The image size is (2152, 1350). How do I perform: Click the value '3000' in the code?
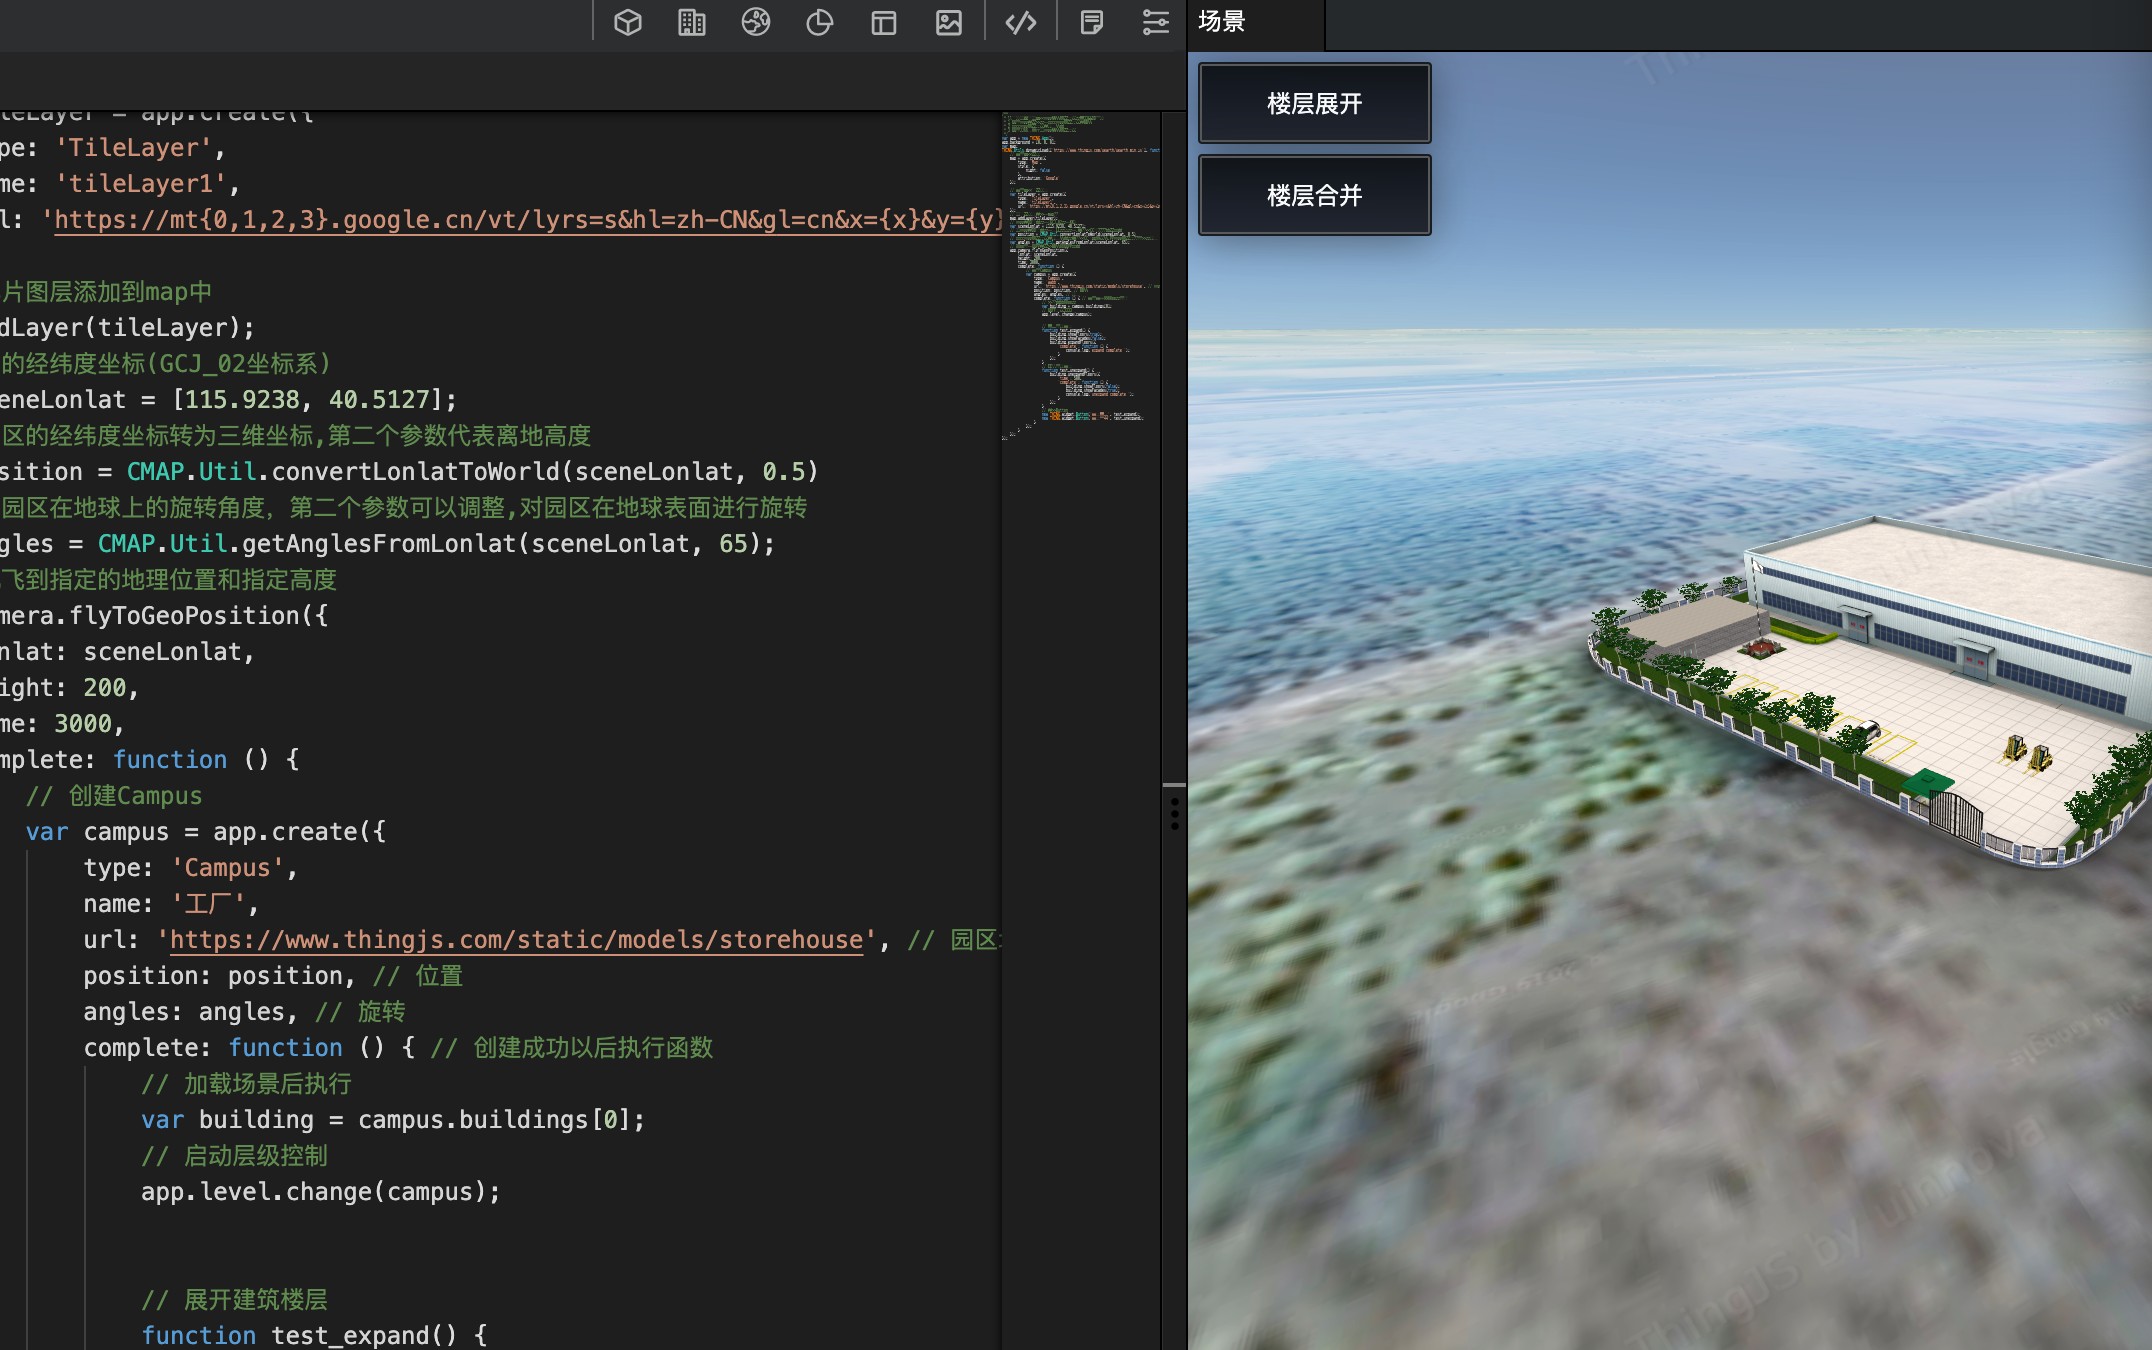[x=83, y=724]
